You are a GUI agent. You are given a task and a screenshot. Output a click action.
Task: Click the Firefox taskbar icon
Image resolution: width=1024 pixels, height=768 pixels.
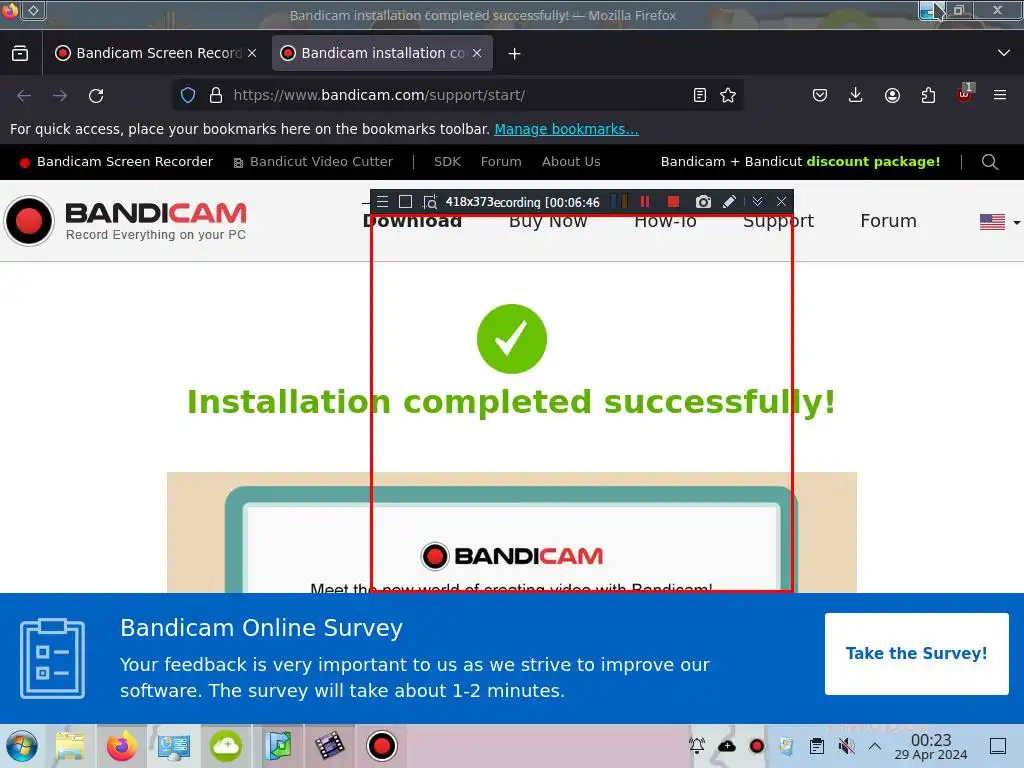click(121, 746)
